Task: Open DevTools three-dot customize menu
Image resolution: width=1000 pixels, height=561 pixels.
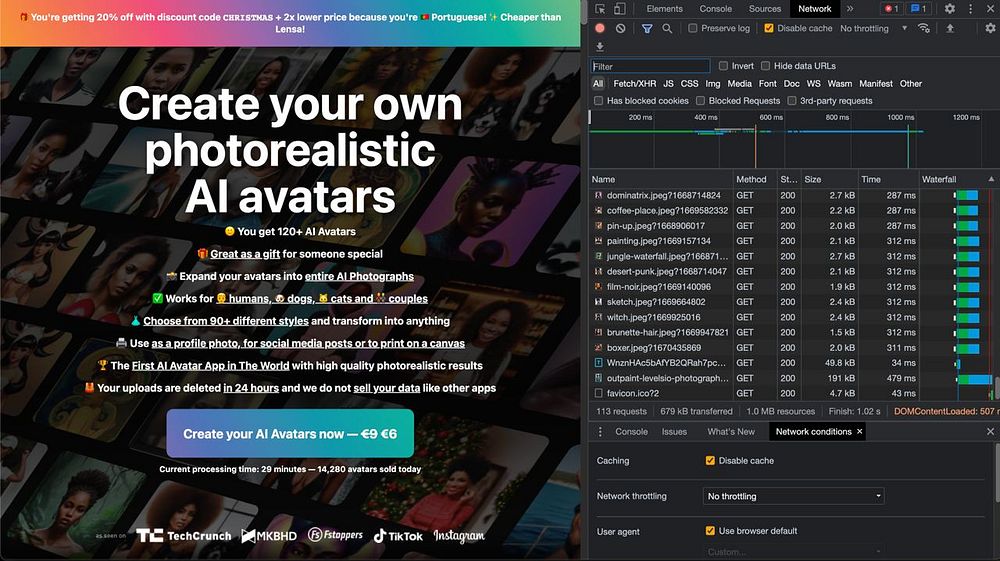Action: (971, 8)
